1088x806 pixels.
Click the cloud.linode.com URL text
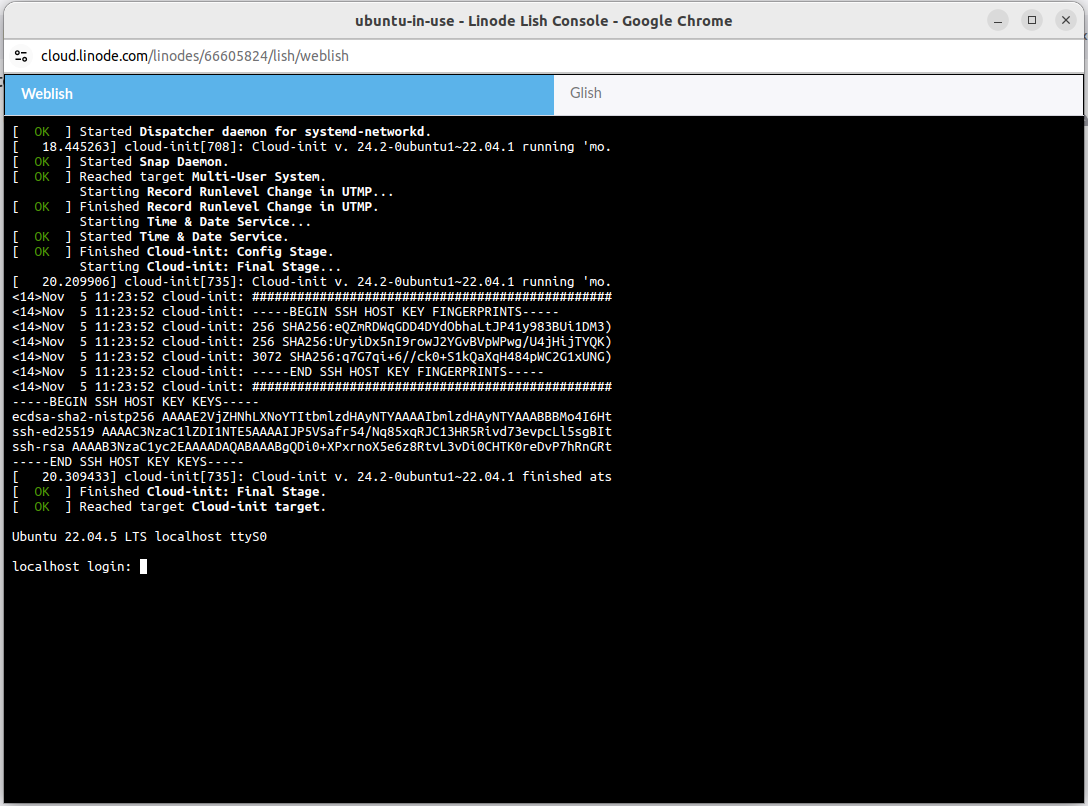coord(90,56)
